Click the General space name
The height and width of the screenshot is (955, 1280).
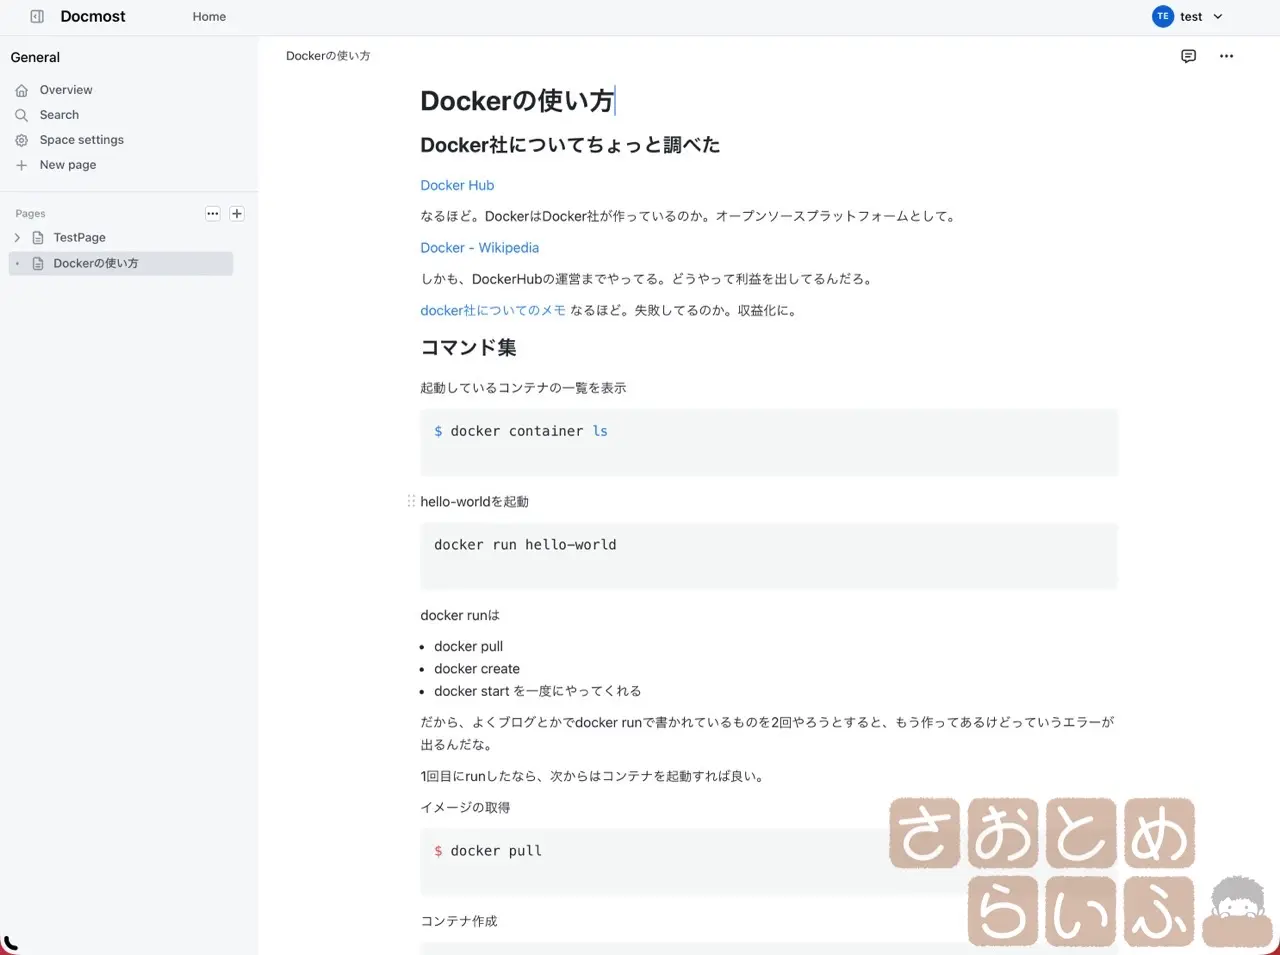tap(35, 58)
